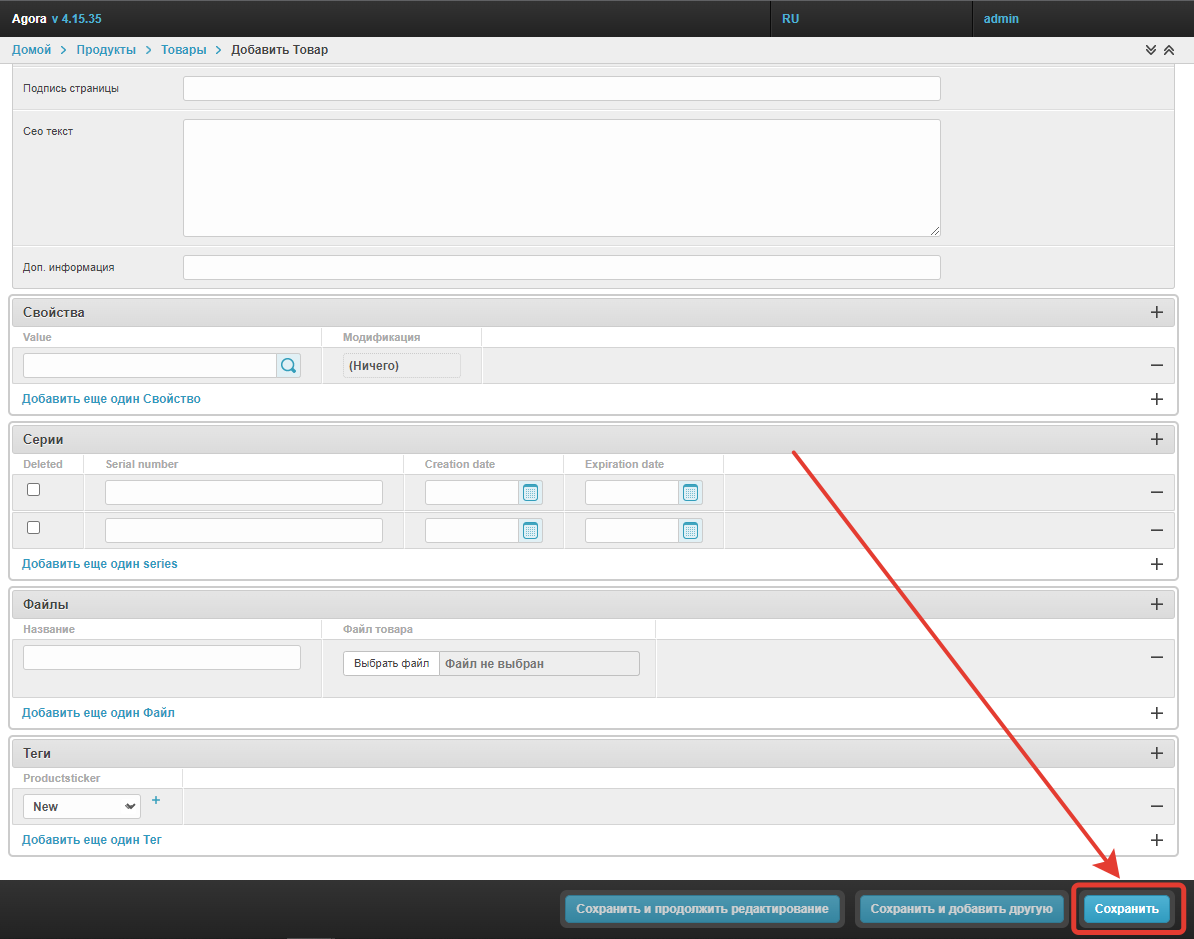The height and width of the screenshot is (939, 1194).
Task: Tick the Deleted checkbox in second series row
Action: [x=34, y=528]
